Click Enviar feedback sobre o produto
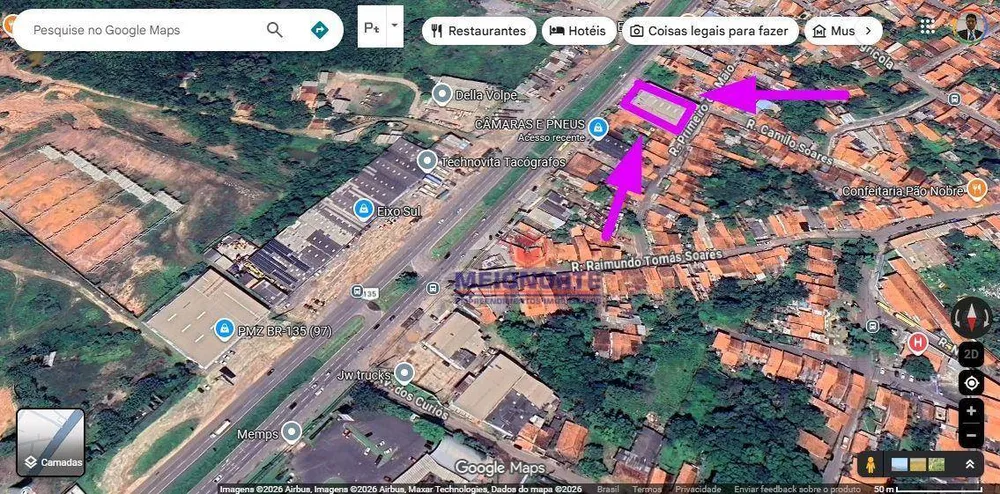Viewport: 1000px width, 494px height. (x=797, y=489)
